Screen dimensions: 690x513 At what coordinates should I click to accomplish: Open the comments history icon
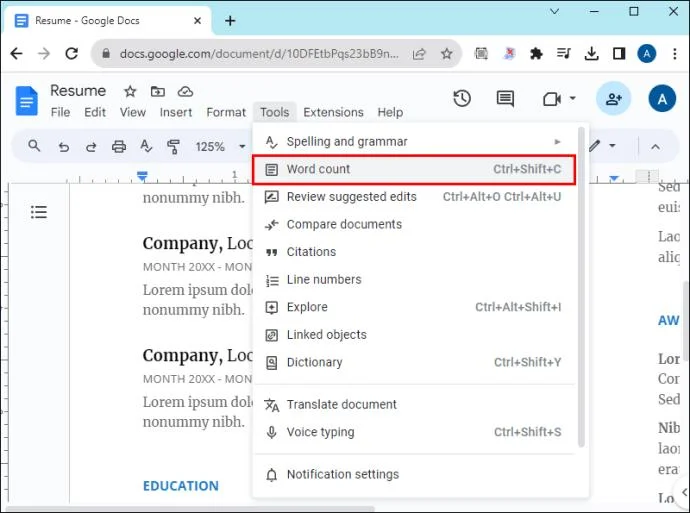coord(505,98)
